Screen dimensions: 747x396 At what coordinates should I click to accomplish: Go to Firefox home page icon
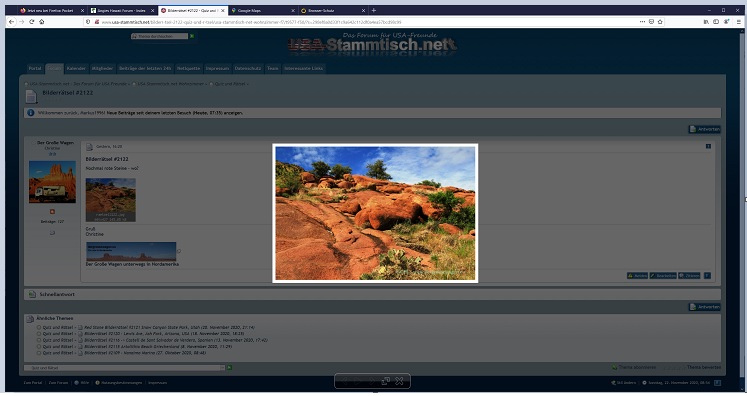point(42,22)
